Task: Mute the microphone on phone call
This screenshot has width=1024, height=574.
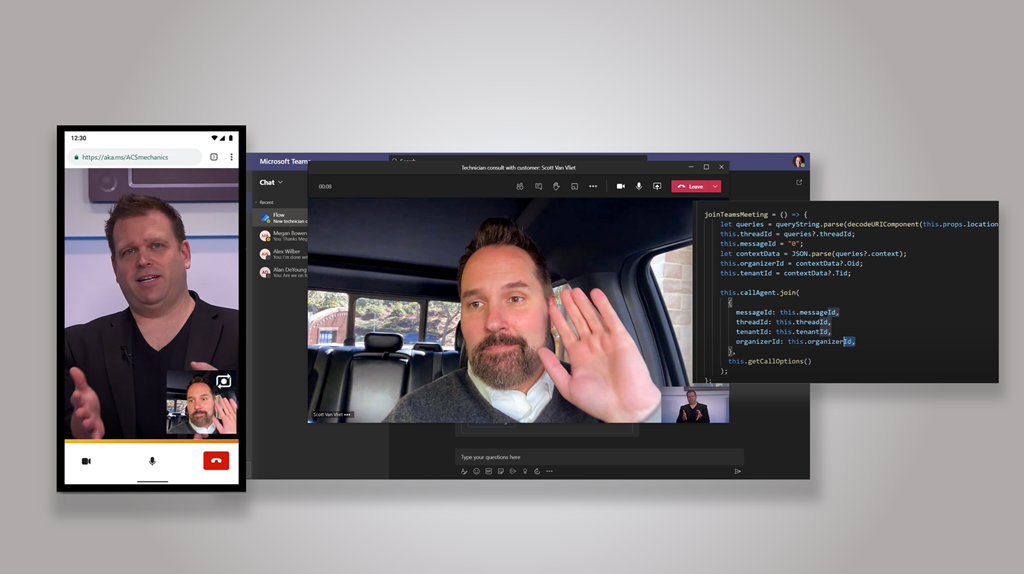Action: pos(152,461)
